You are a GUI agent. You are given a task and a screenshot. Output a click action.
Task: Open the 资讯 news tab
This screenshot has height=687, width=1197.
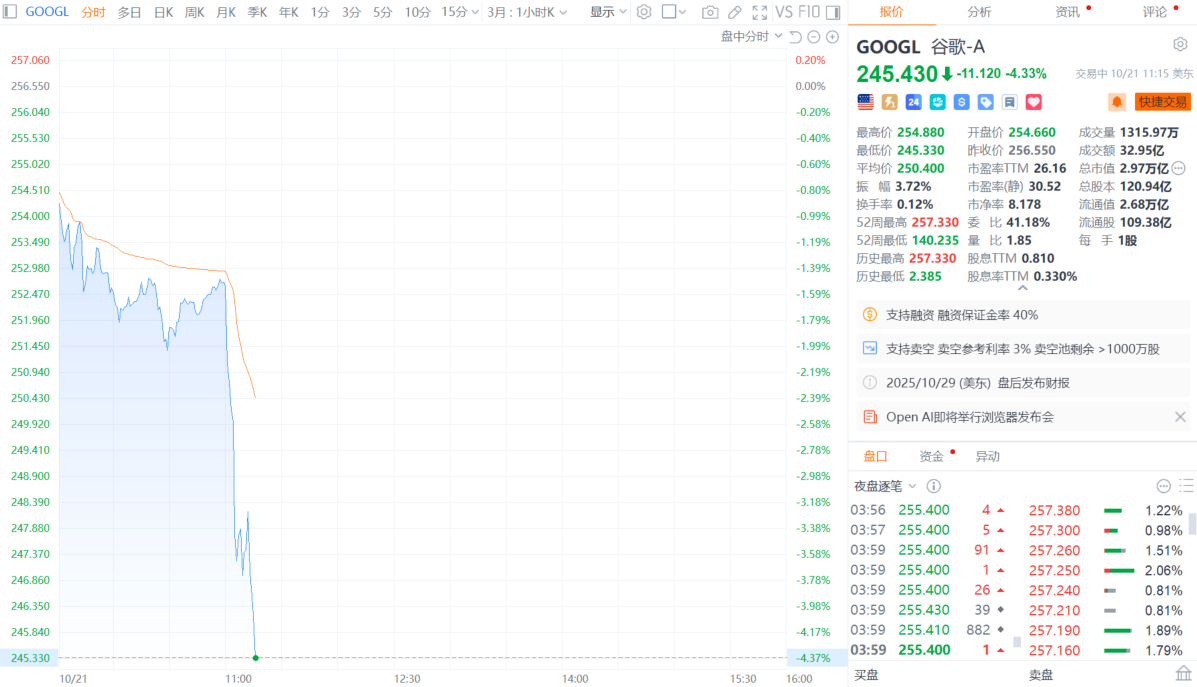point(1067,11)
